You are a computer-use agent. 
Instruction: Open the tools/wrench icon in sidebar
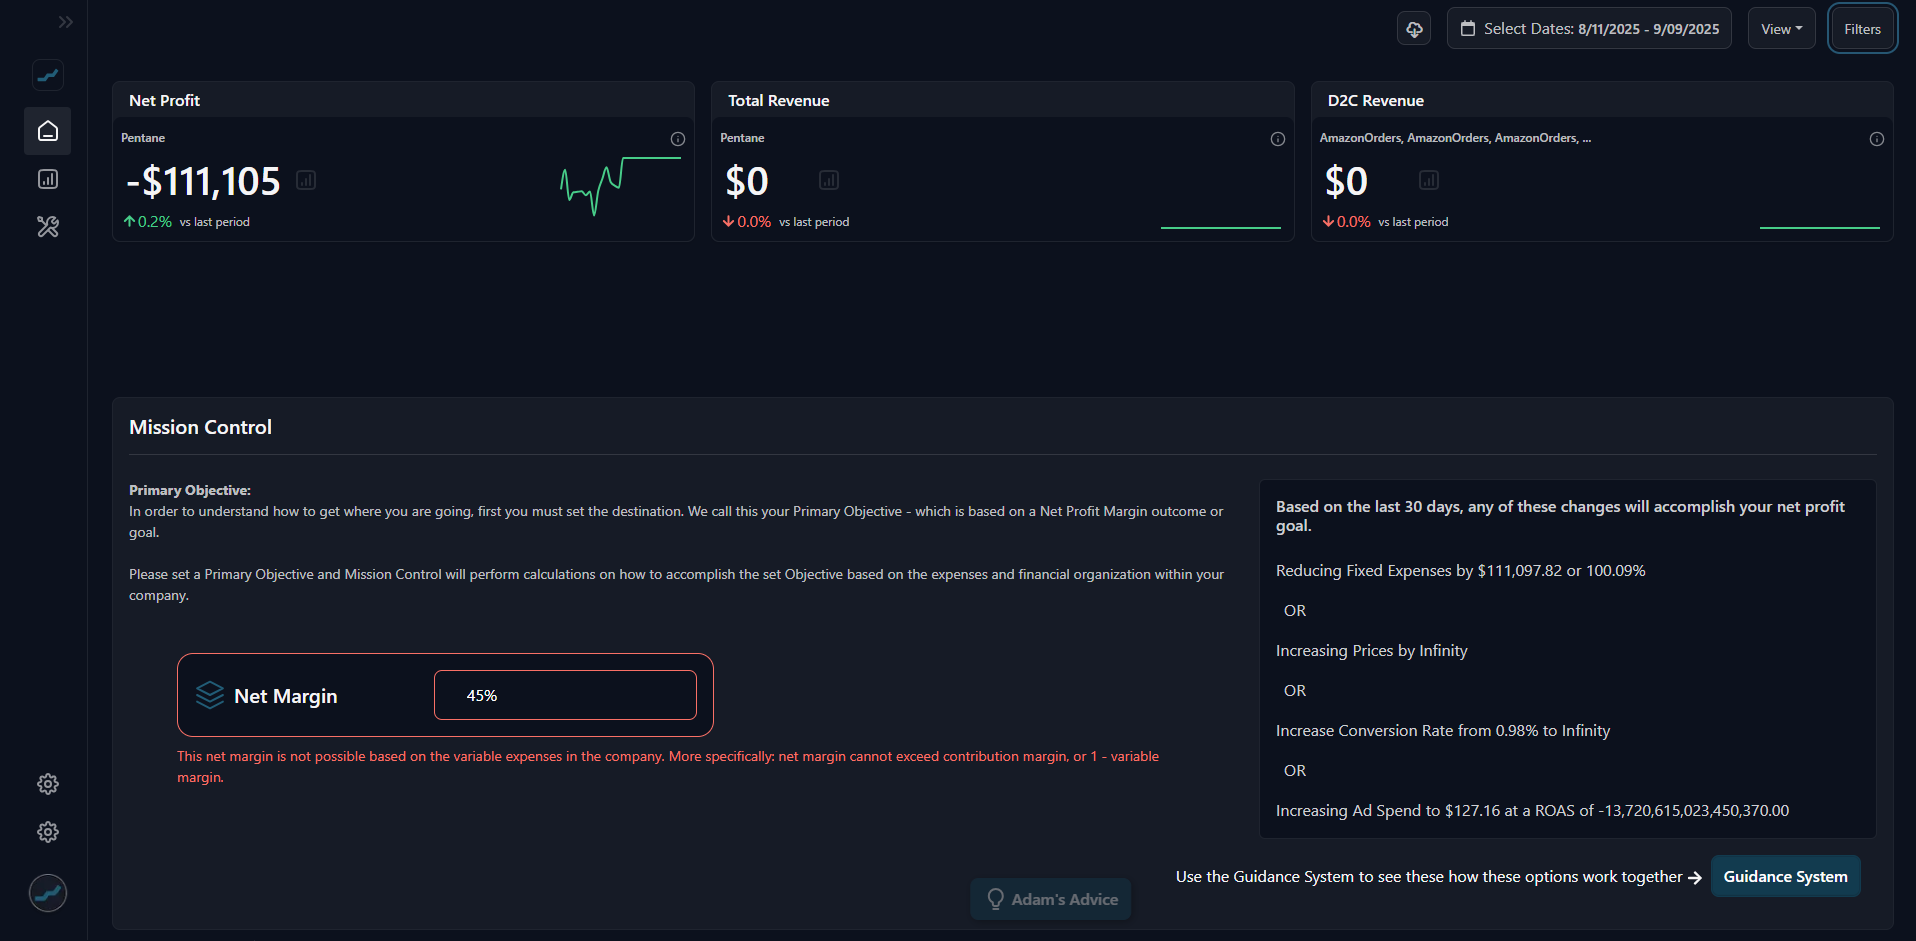[x=47, y=227]
